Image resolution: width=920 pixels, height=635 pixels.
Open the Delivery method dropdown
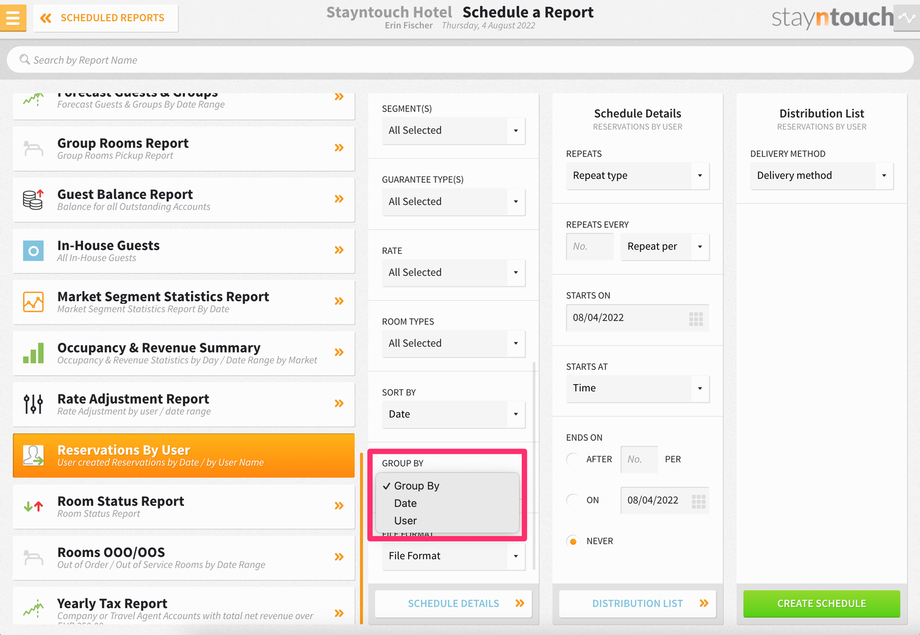point(821,175)
